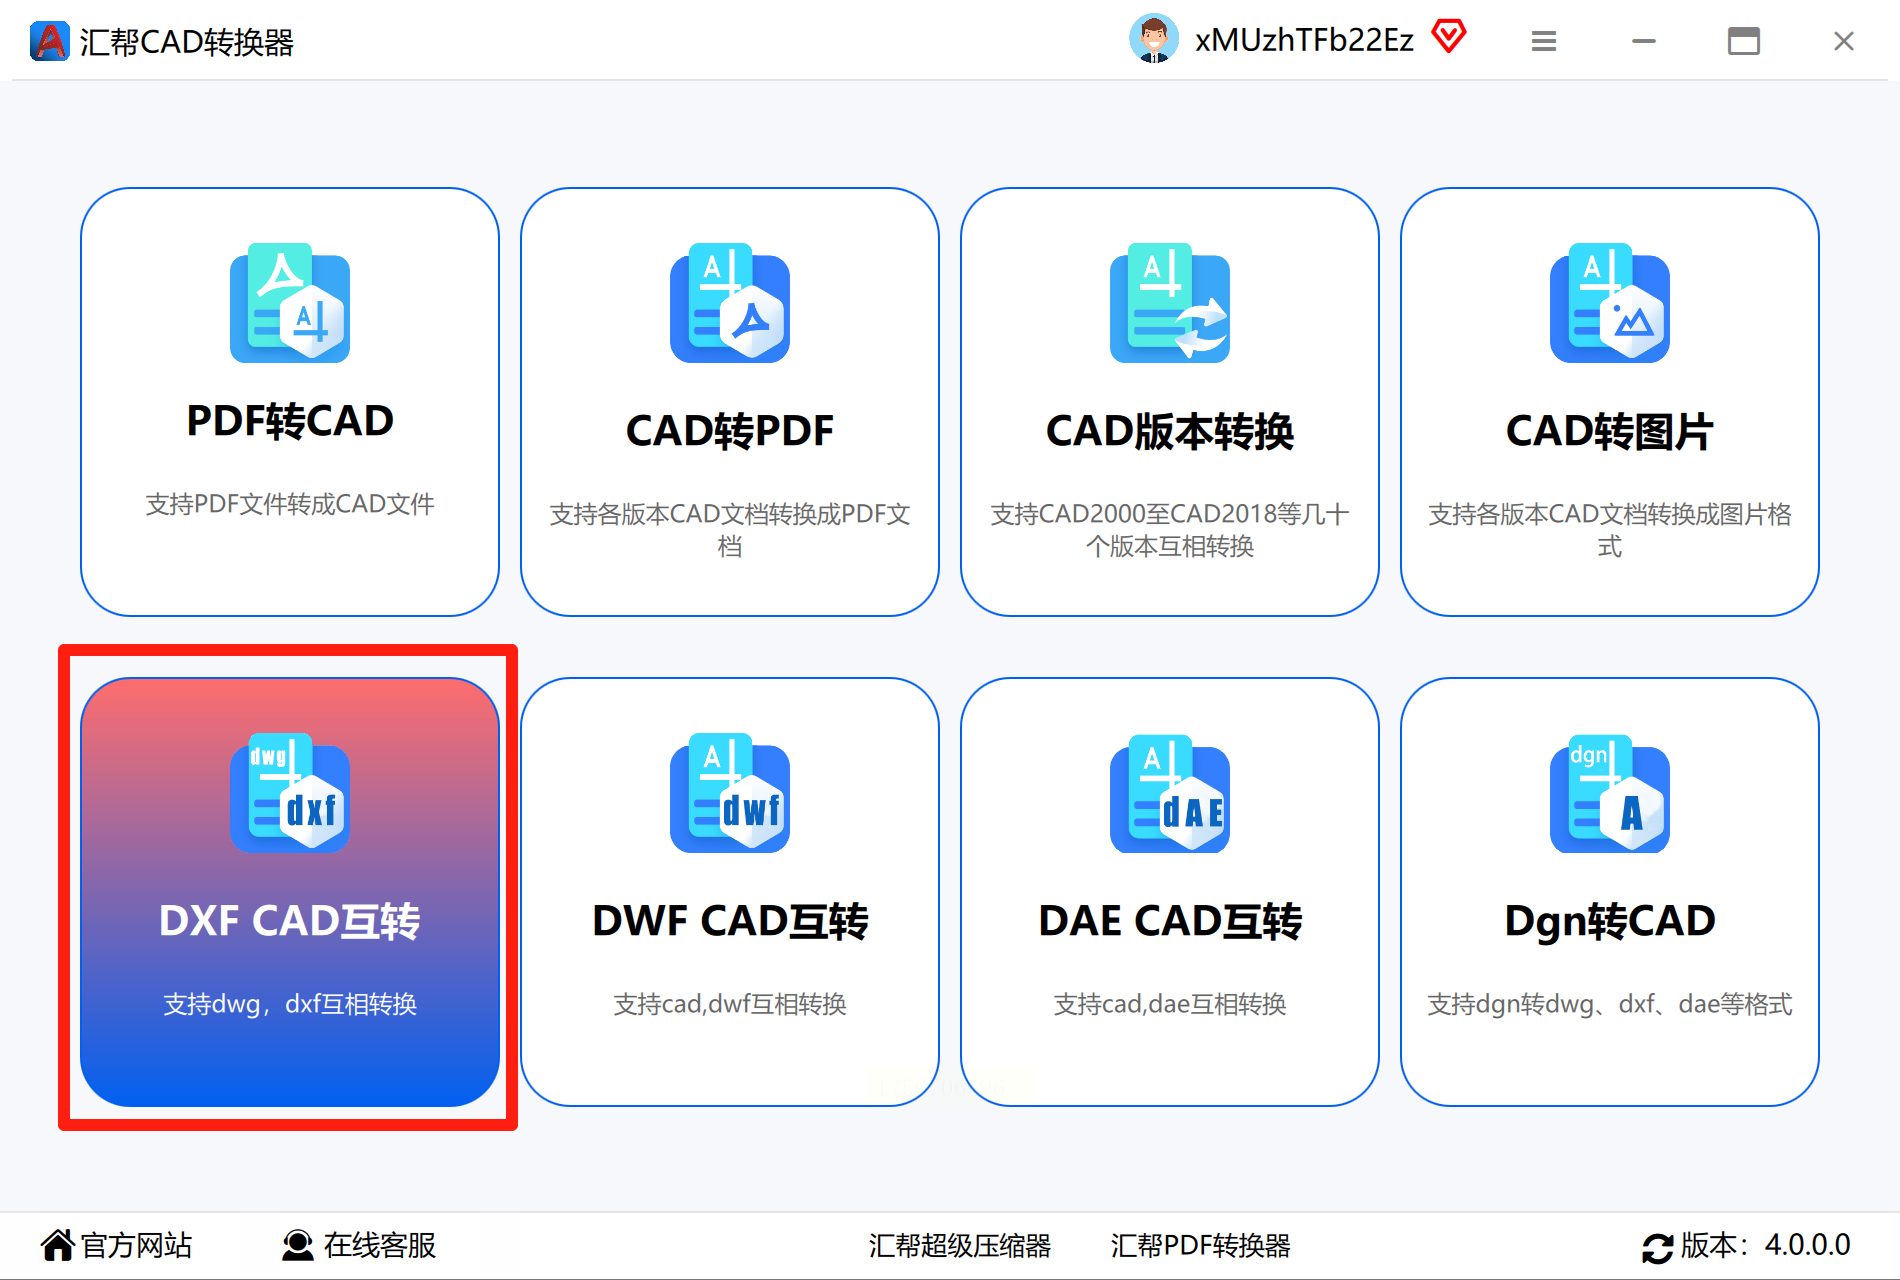Open the PDF转CAD conversion icon
Viewport: 1900px width, 1280px height.
[x=290, y=303]
